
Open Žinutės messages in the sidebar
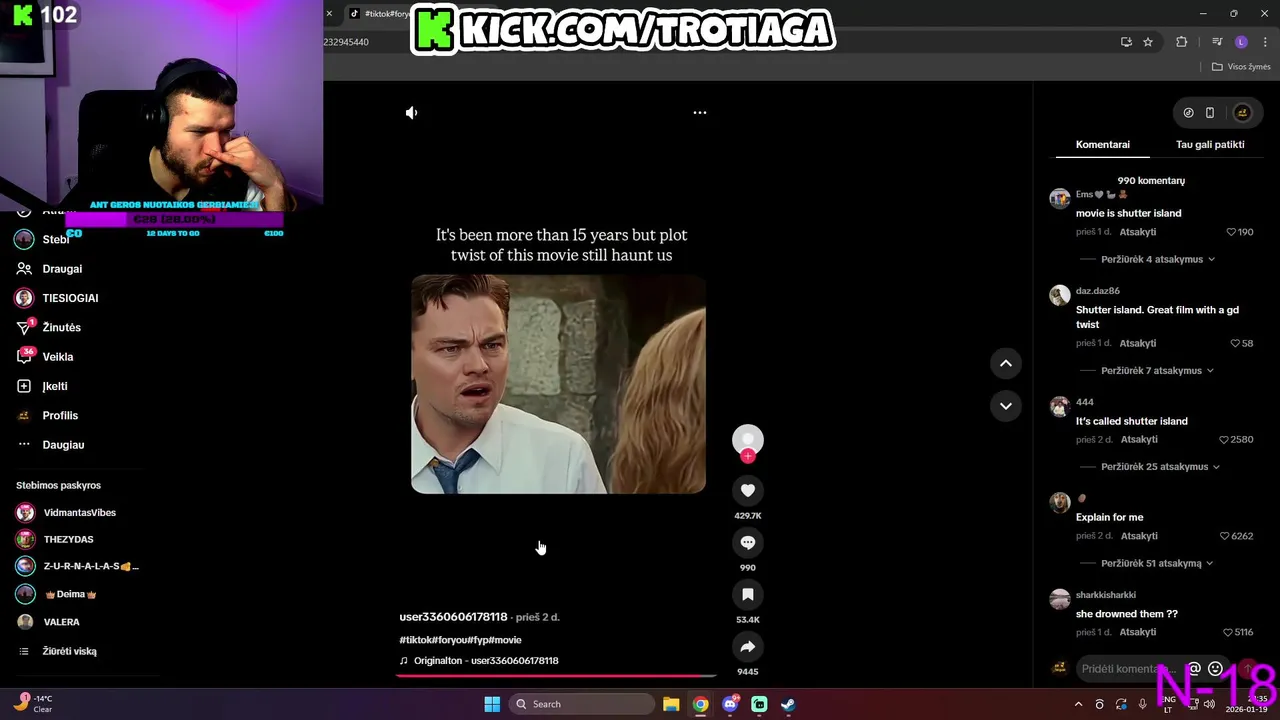[62, 327]
